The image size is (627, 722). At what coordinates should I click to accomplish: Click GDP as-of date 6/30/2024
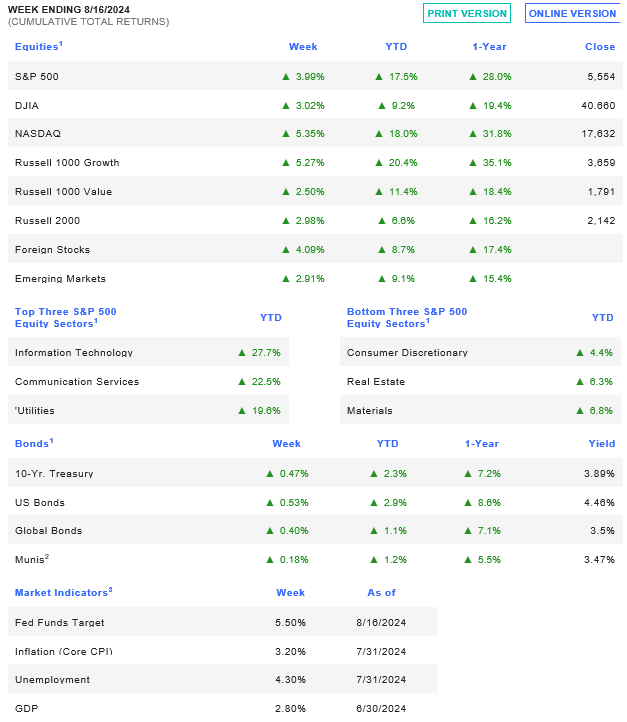click(381, 709)
